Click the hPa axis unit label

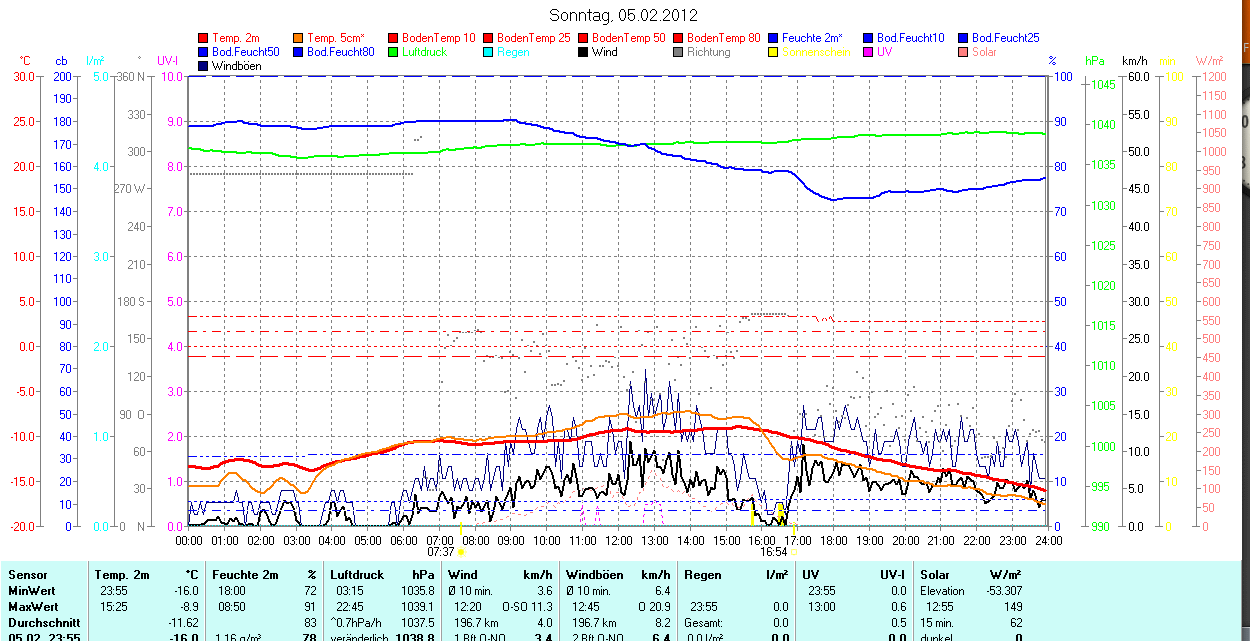tap(1097, 61)
